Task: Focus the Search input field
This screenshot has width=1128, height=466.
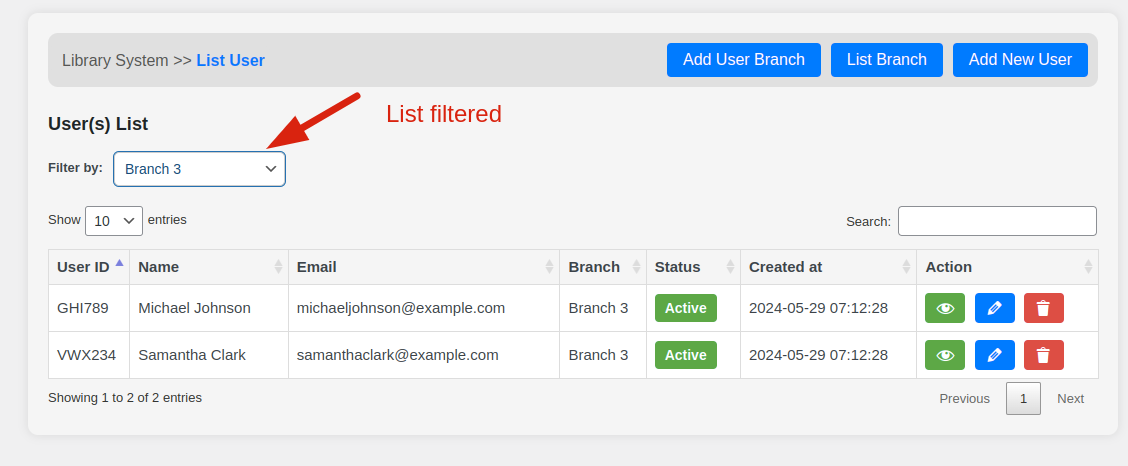Action: (996, 221)
